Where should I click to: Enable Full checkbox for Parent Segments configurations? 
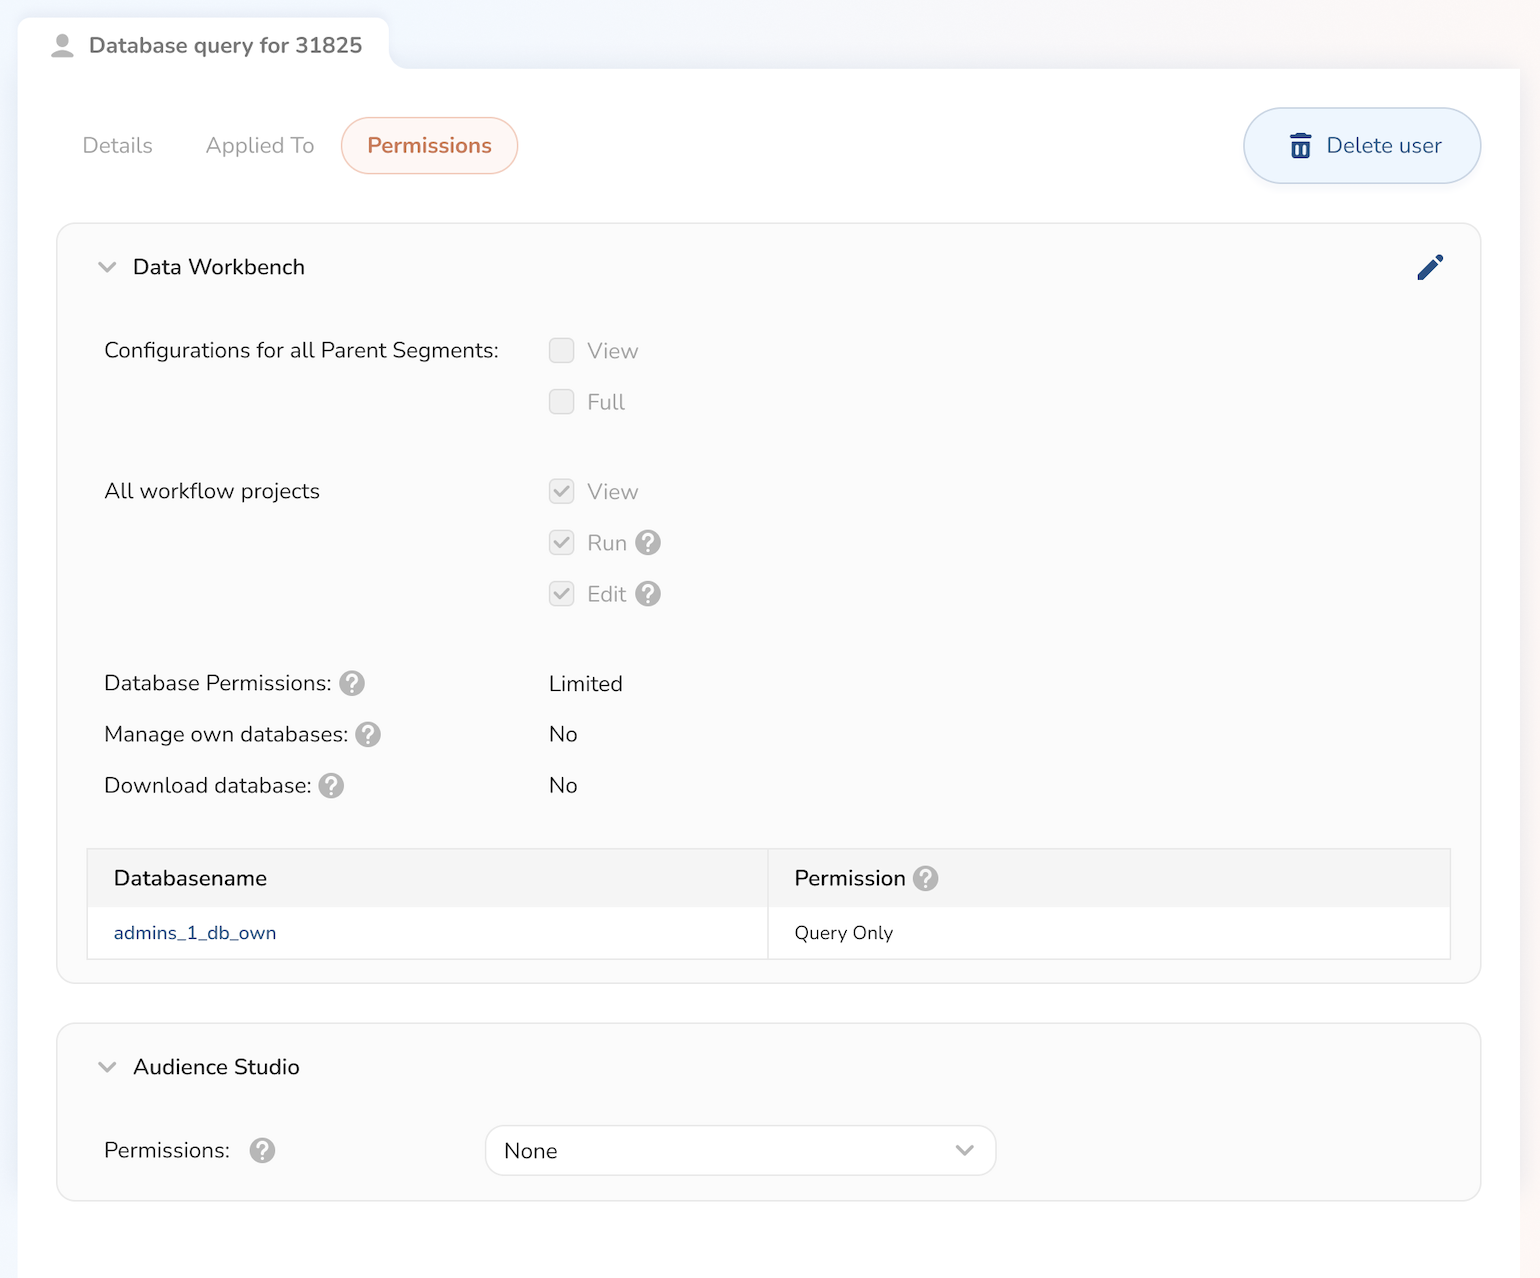pos(562,402)
